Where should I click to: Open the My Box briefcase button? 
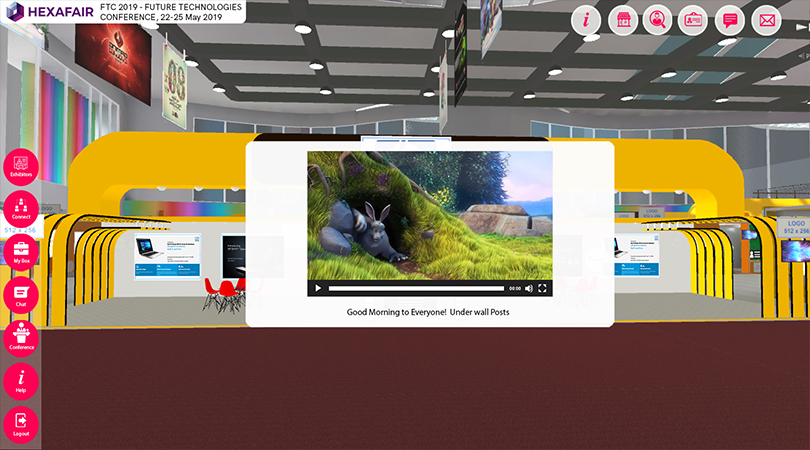click(21, 252)
